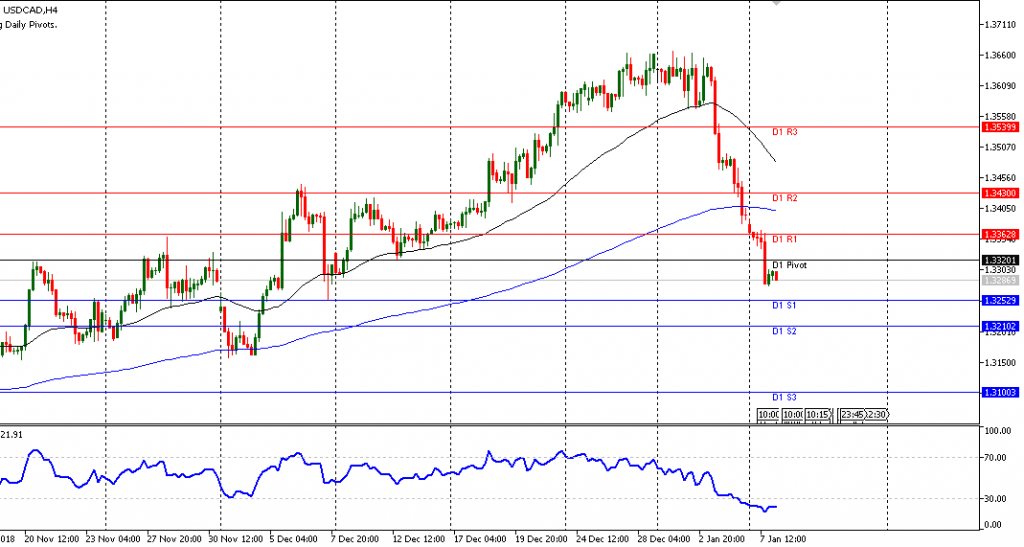
Task: Select the D1 S1 support line label
Action: (784, 304)
